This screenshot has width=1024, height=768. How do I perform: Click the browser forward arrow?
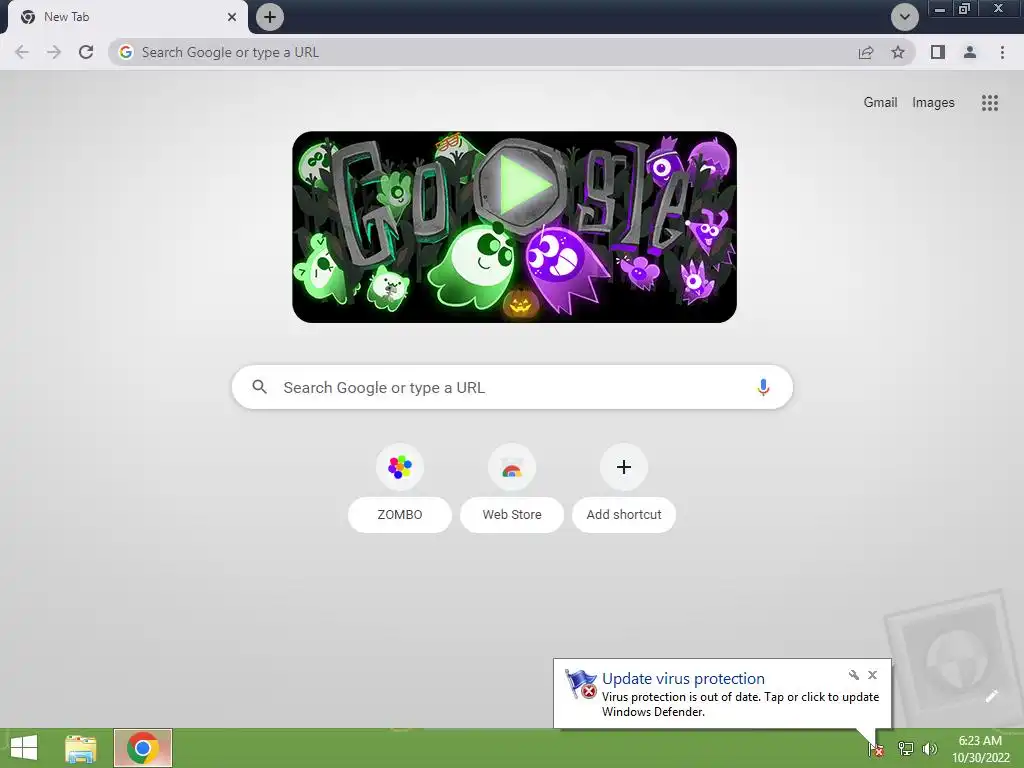54,52
